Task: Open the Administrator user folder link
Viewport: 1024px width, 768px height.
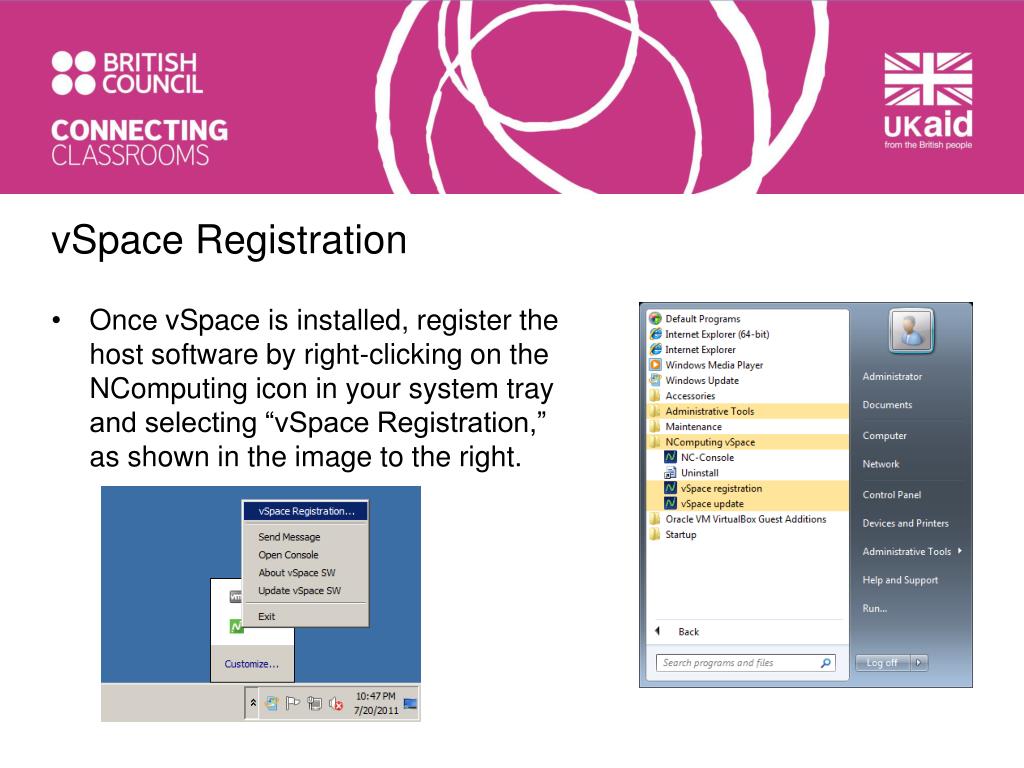Action: [892, 376]
